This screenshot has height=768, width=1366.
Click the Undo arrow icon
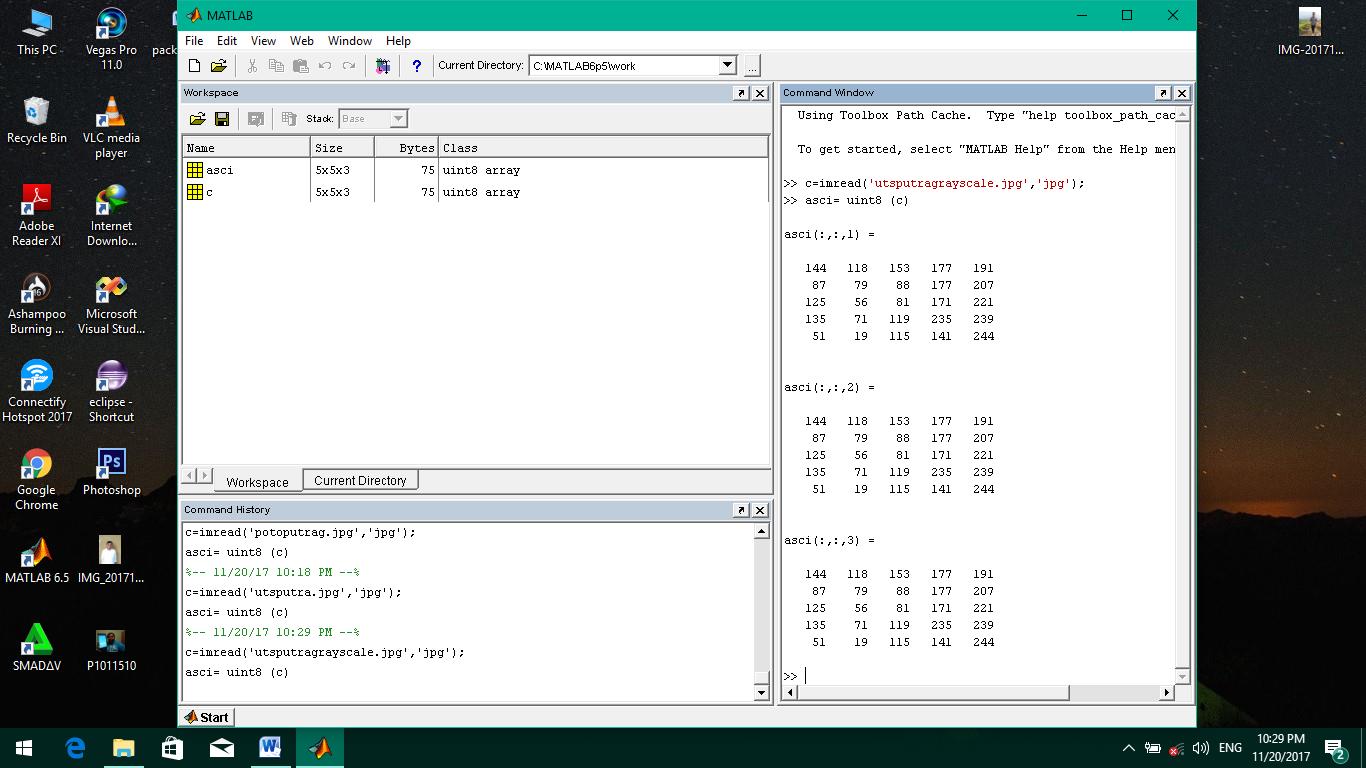[x=324, y=65]
